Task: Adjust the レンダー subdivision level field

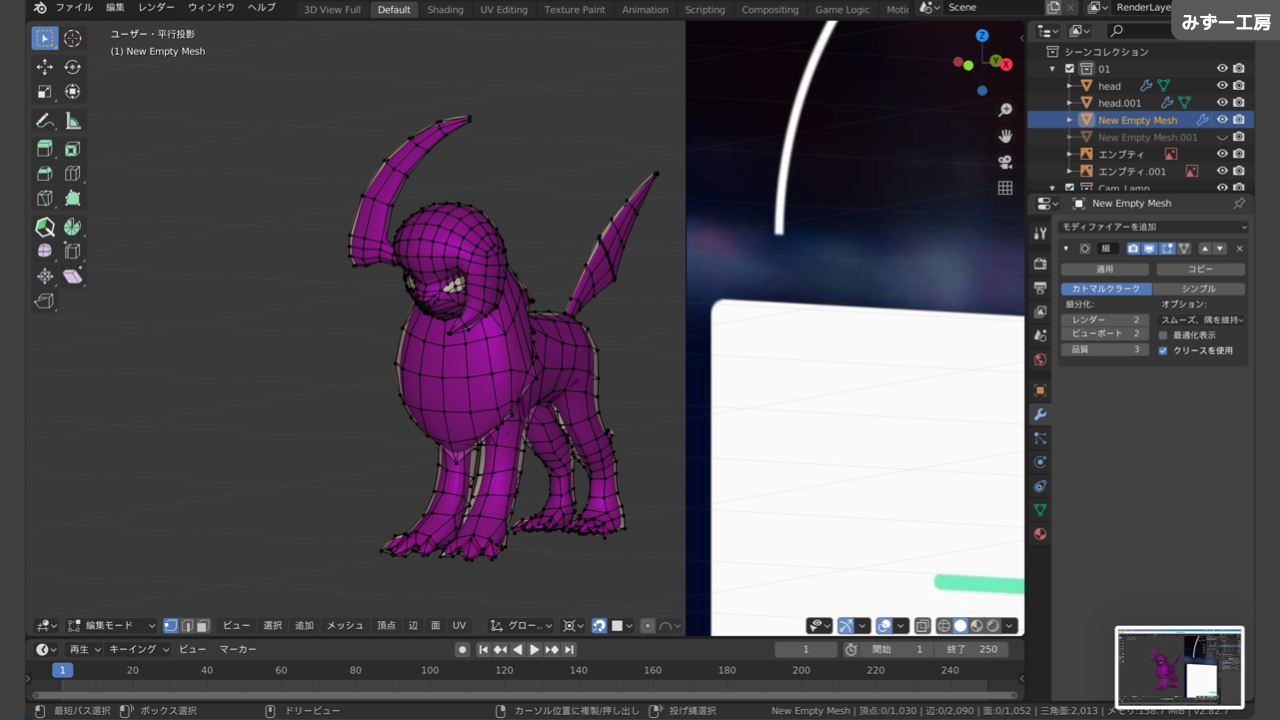Action: pyautogui.click(x=1105, y=320)
